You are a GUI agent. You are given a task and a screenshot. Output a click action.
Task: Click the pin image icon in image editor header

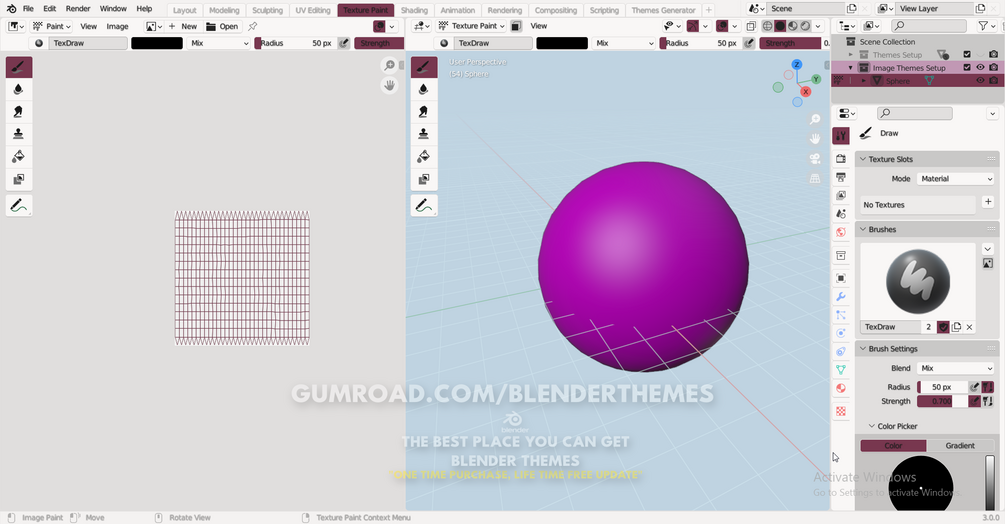[x=253, y=26]
